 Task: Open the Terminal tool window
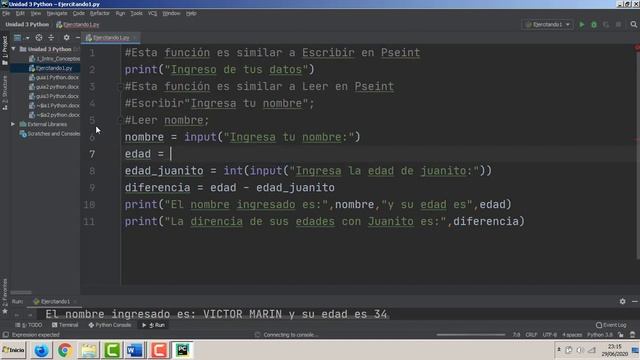pyautogui.click(x=65, y=325)
